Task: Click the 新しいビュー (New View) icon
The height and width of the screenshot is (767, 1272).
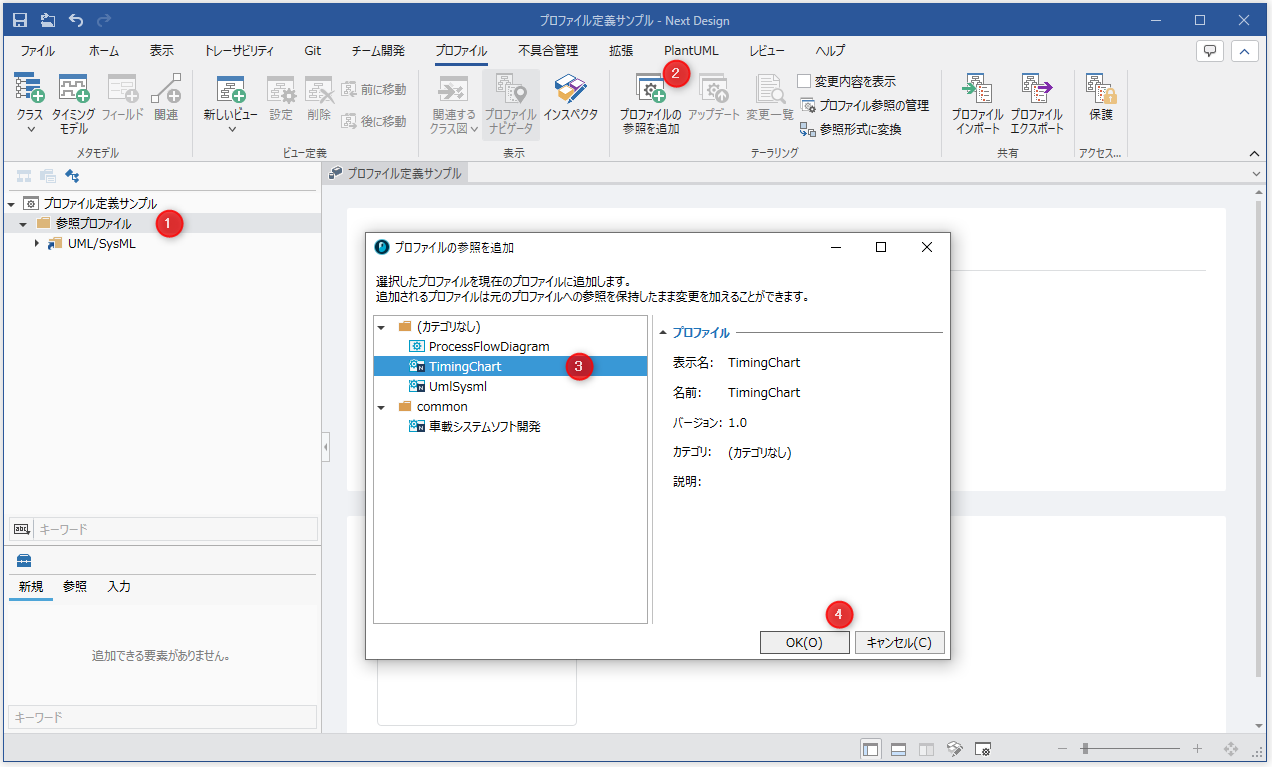Action: click(231, 88)
